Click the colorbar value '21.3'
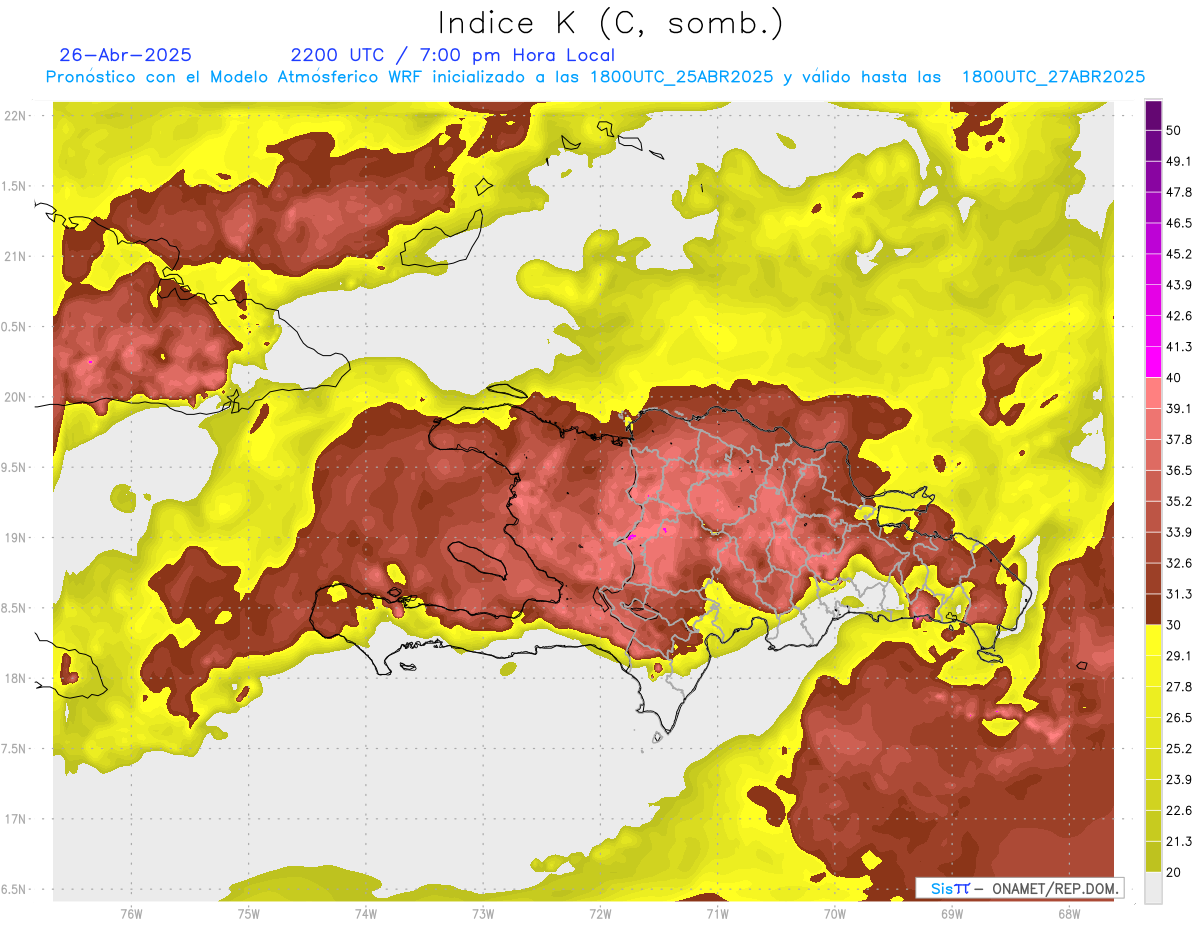This screenshot has height=927, width=1200. [x=1179, y=842]
